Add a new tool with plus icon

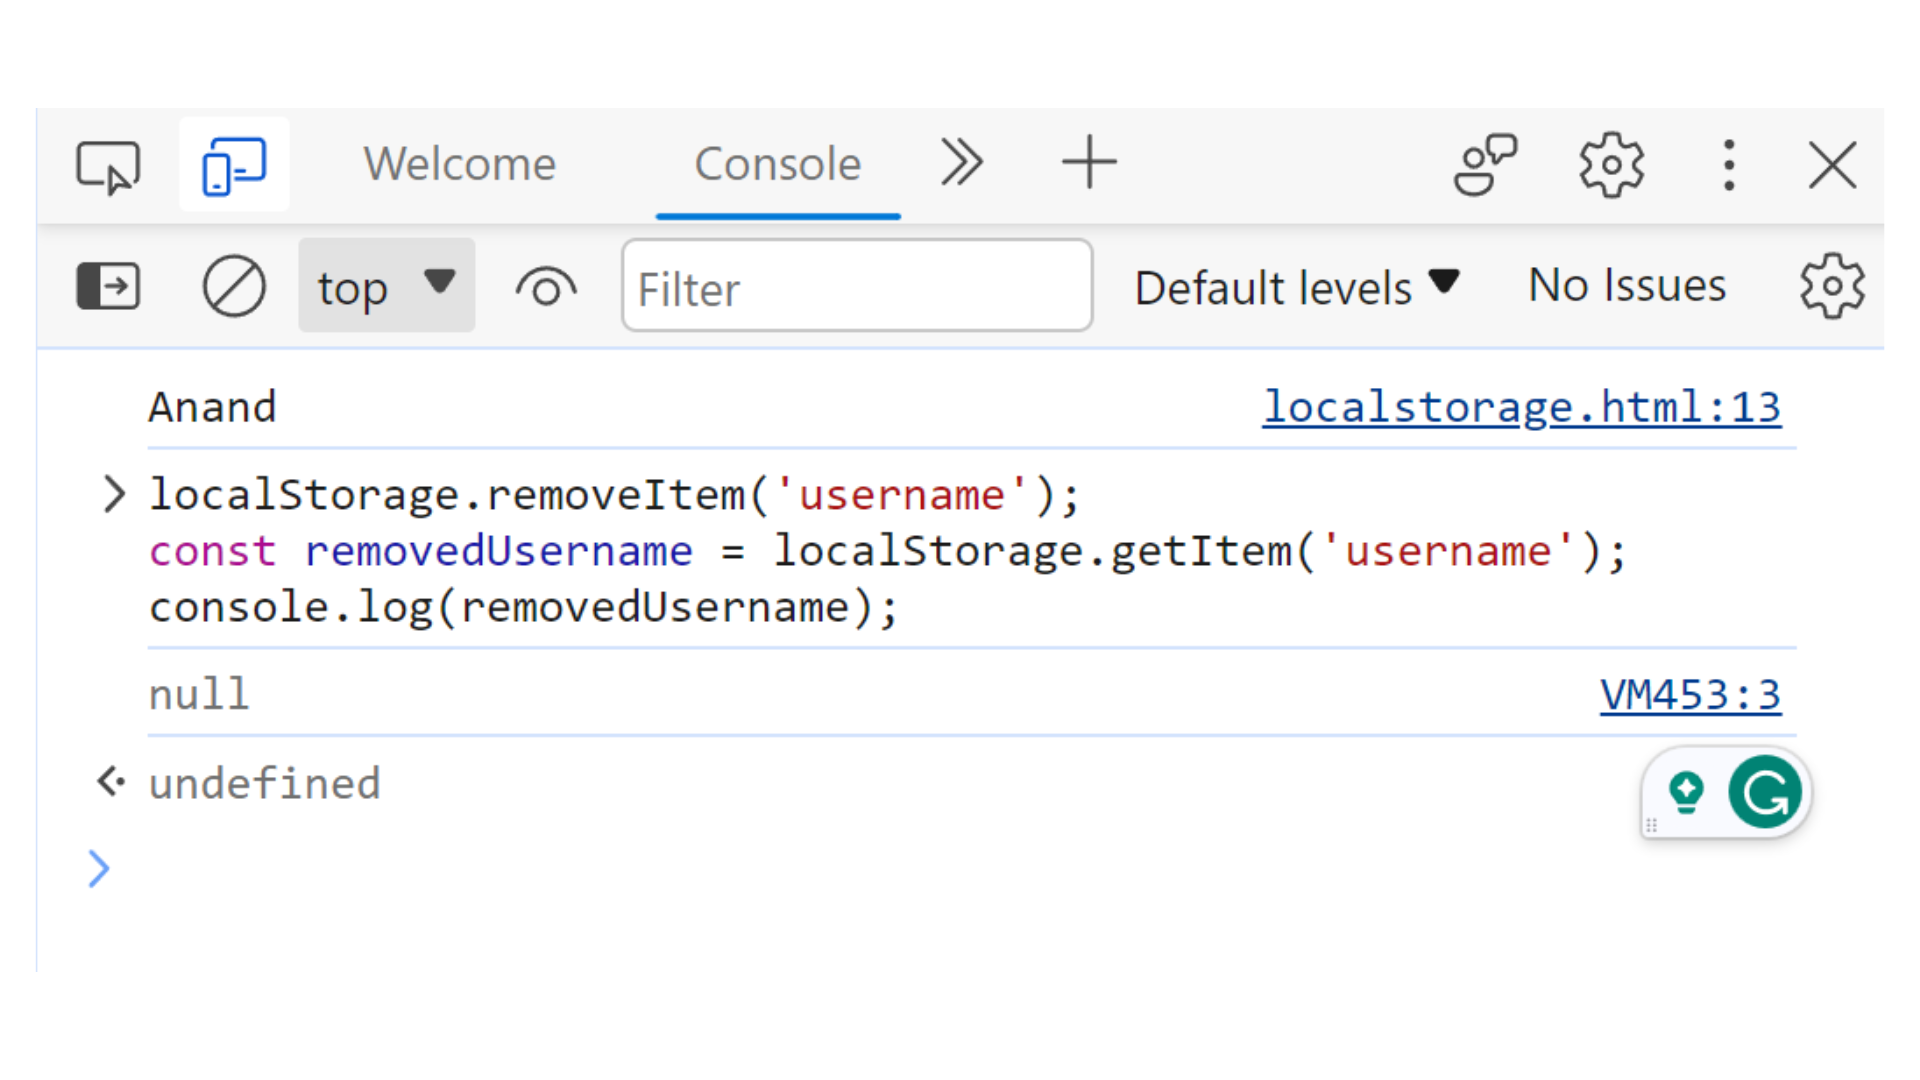[x=1089, y=163]
